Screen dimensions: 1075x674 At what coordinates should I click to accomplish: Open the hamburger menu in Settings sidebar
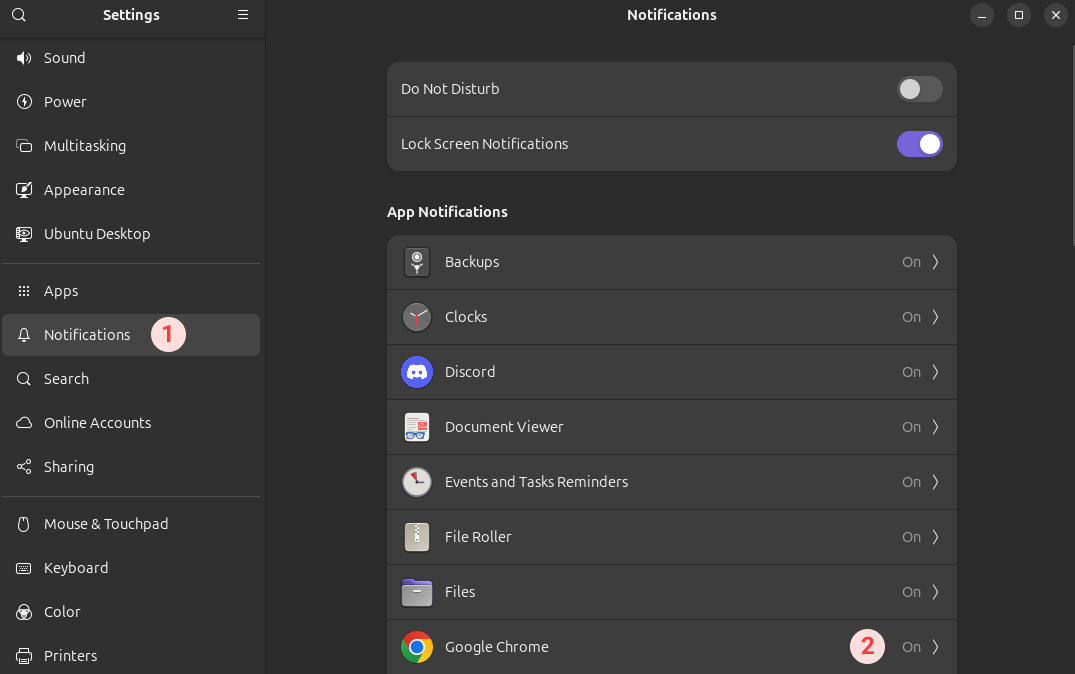pyautogui.click(x=243, y=15)
